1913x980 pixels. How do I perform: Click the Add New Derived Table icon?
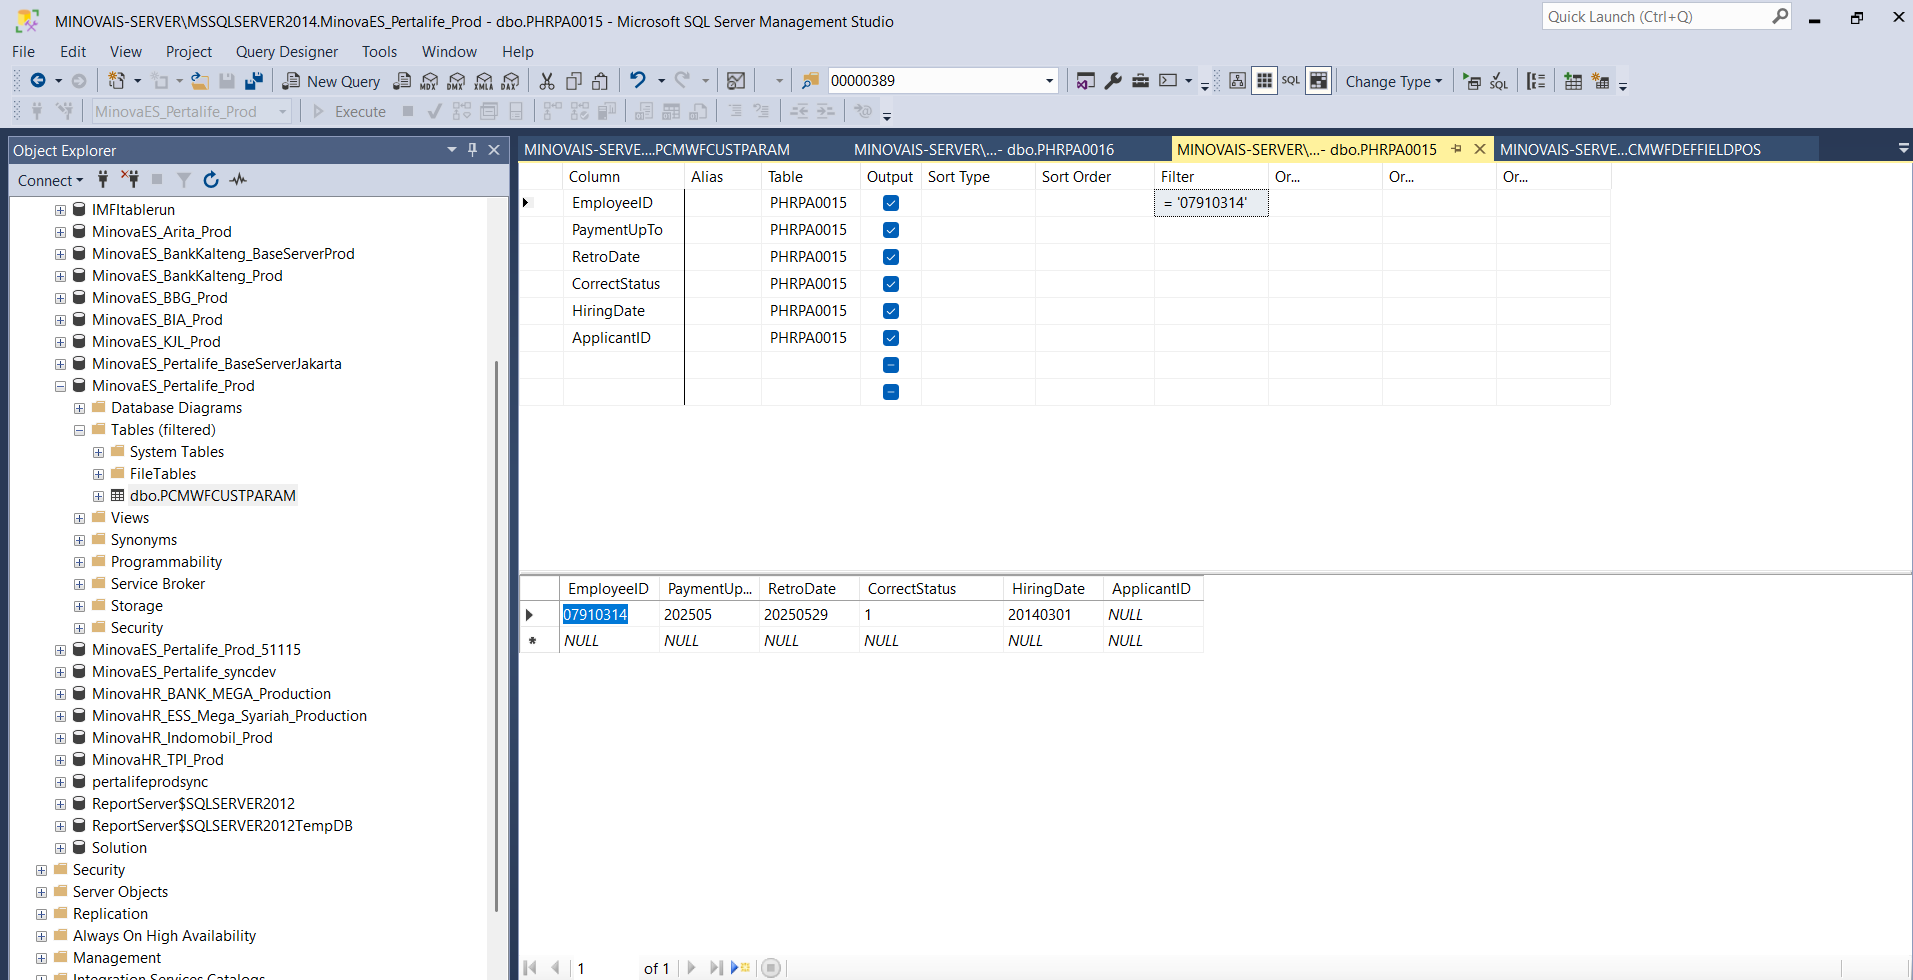pyautogui.click(x=1600, y=81)
